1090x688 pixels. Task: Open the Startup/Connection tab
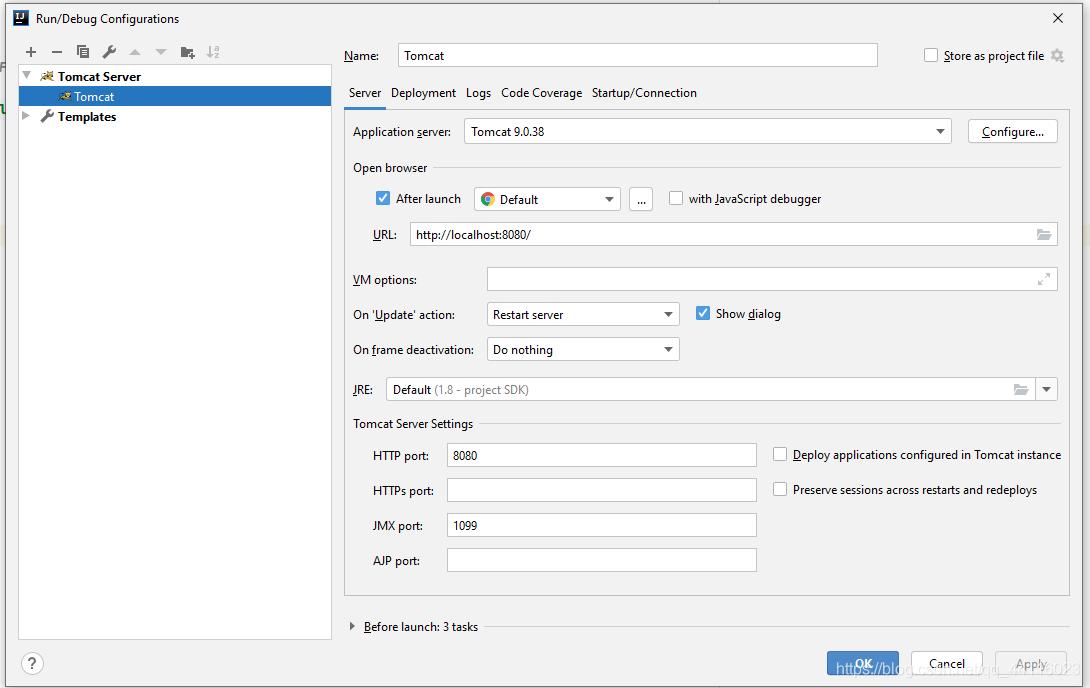coord(644,93)
